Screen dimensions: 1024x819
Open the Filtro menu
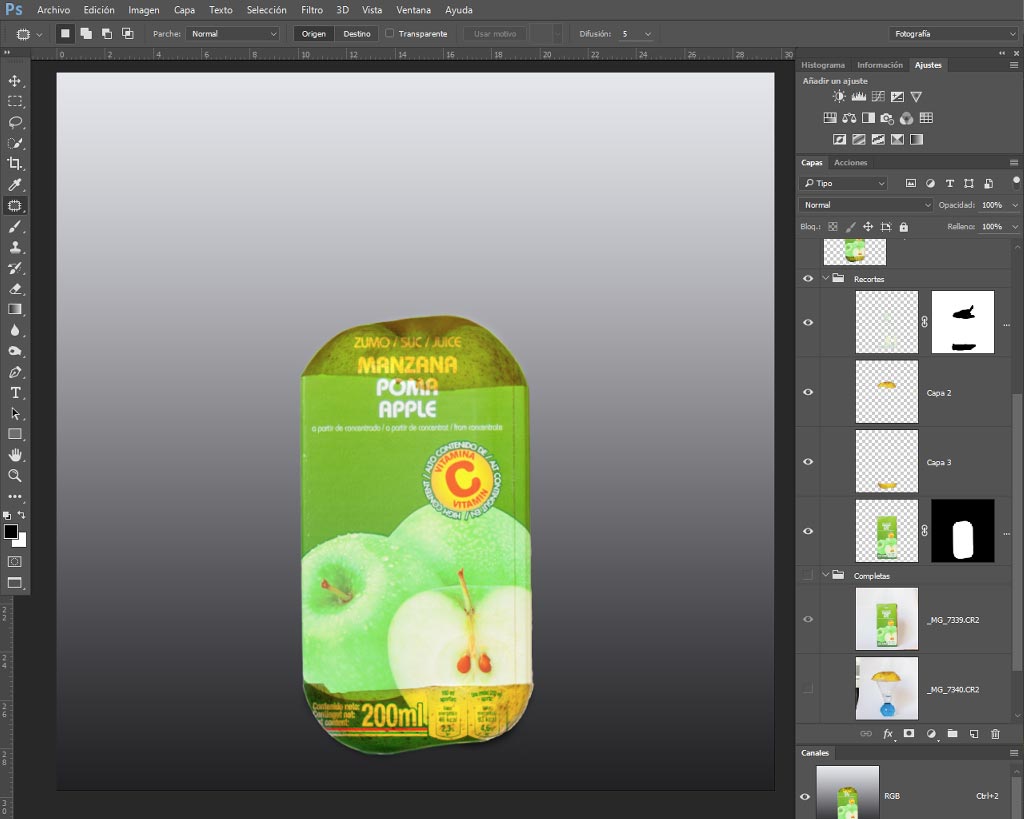pos(312,10)
